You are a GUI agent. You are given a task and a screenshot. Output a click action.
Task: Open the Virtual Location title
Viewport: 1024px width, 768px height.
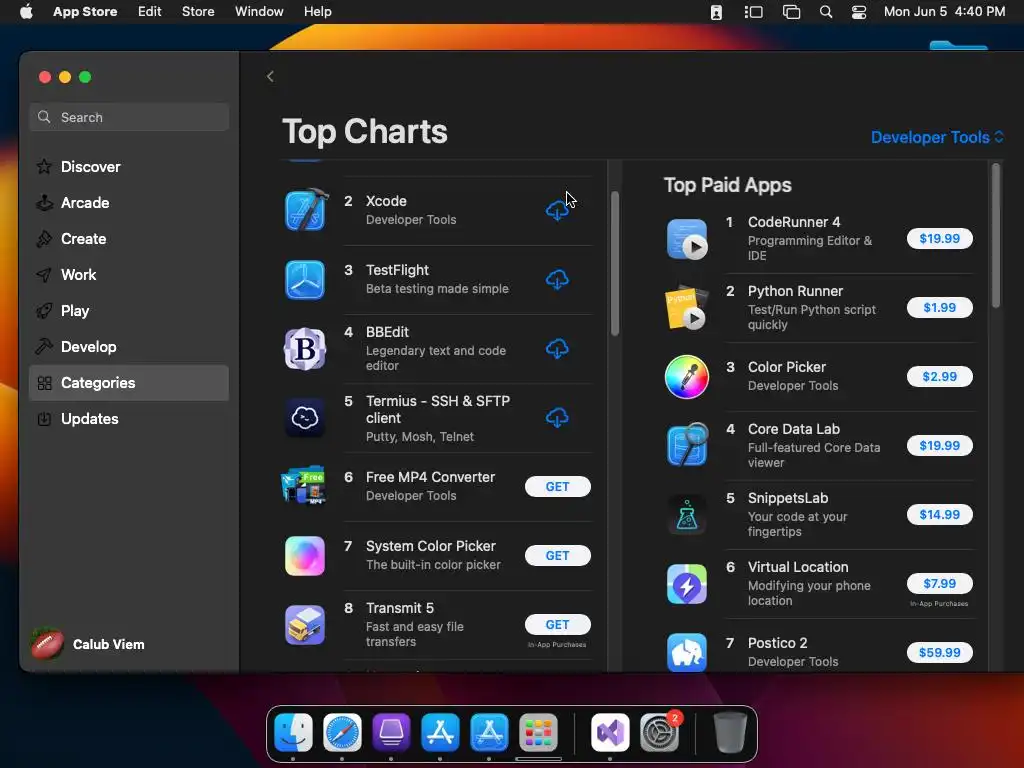(798, 567)
